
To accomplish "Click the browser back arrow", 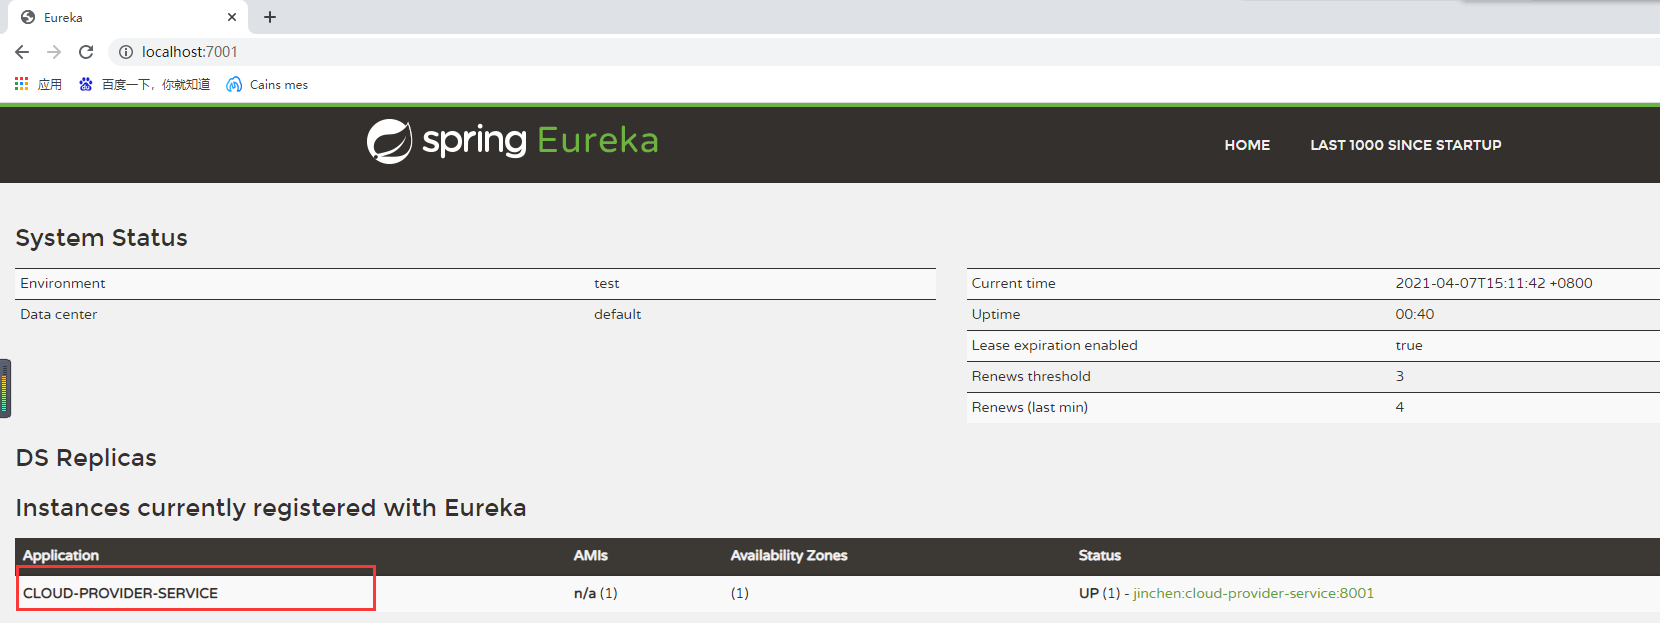I will point(22,52).
